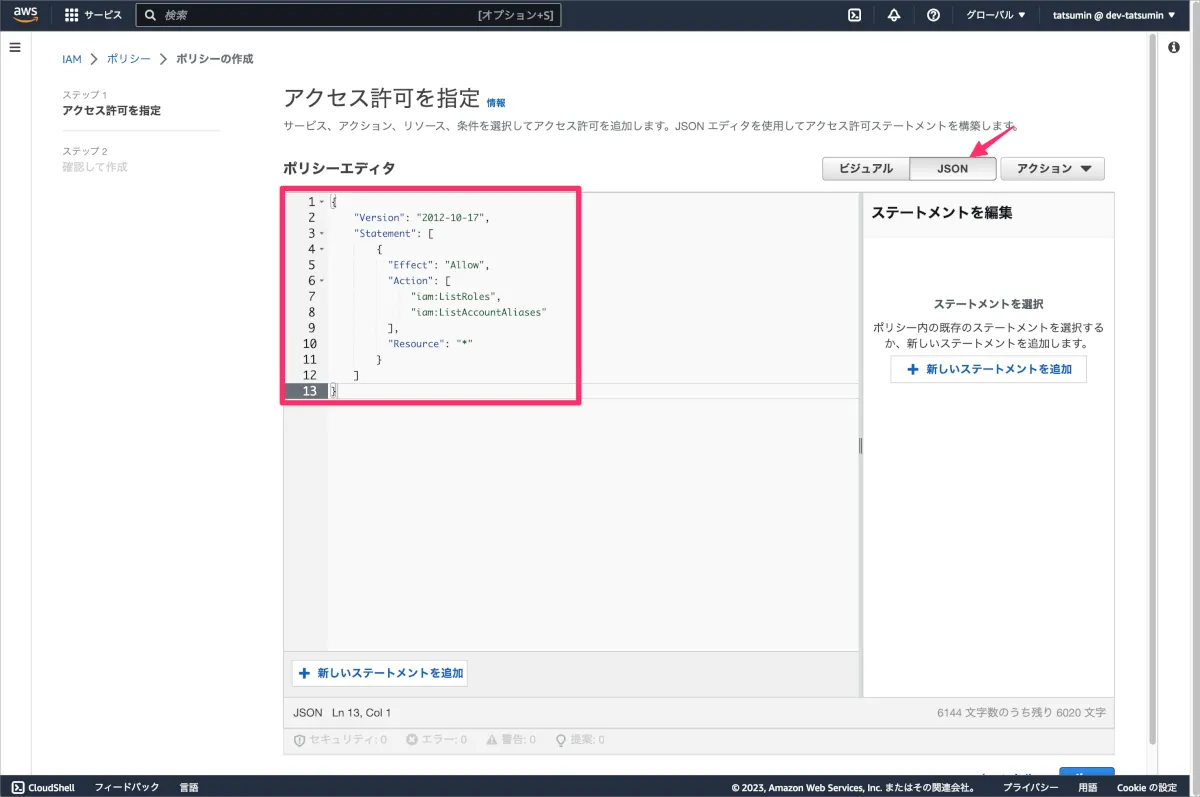This screenshot has height=797, width=1200.
Task: Click 新しいステートメントを追加 below the editor
Action: [380, 673]
